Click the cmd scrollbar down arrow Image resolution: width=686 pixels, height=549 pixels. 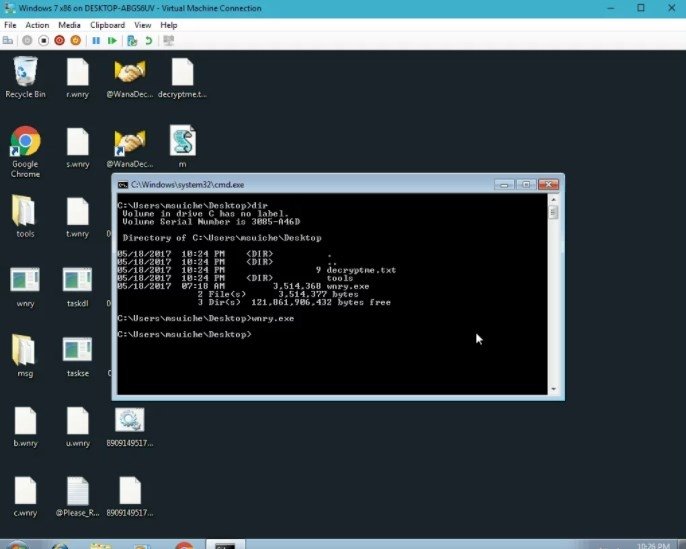click(x=553, y=389)
